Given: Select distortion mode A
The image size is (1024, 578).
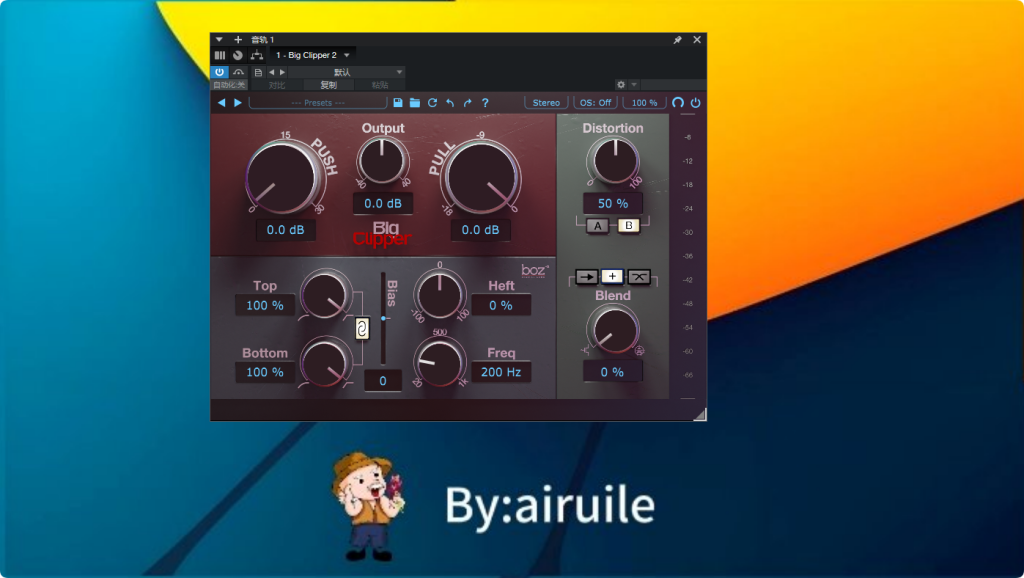Looking at the screenshot, I should (x=598, y=226).
